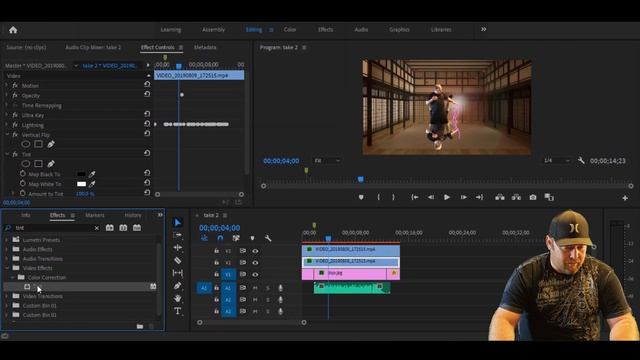Screen dimensions: 640x360
Task: Select the Ripple Edit tool
Action: (x=178, y=247)
